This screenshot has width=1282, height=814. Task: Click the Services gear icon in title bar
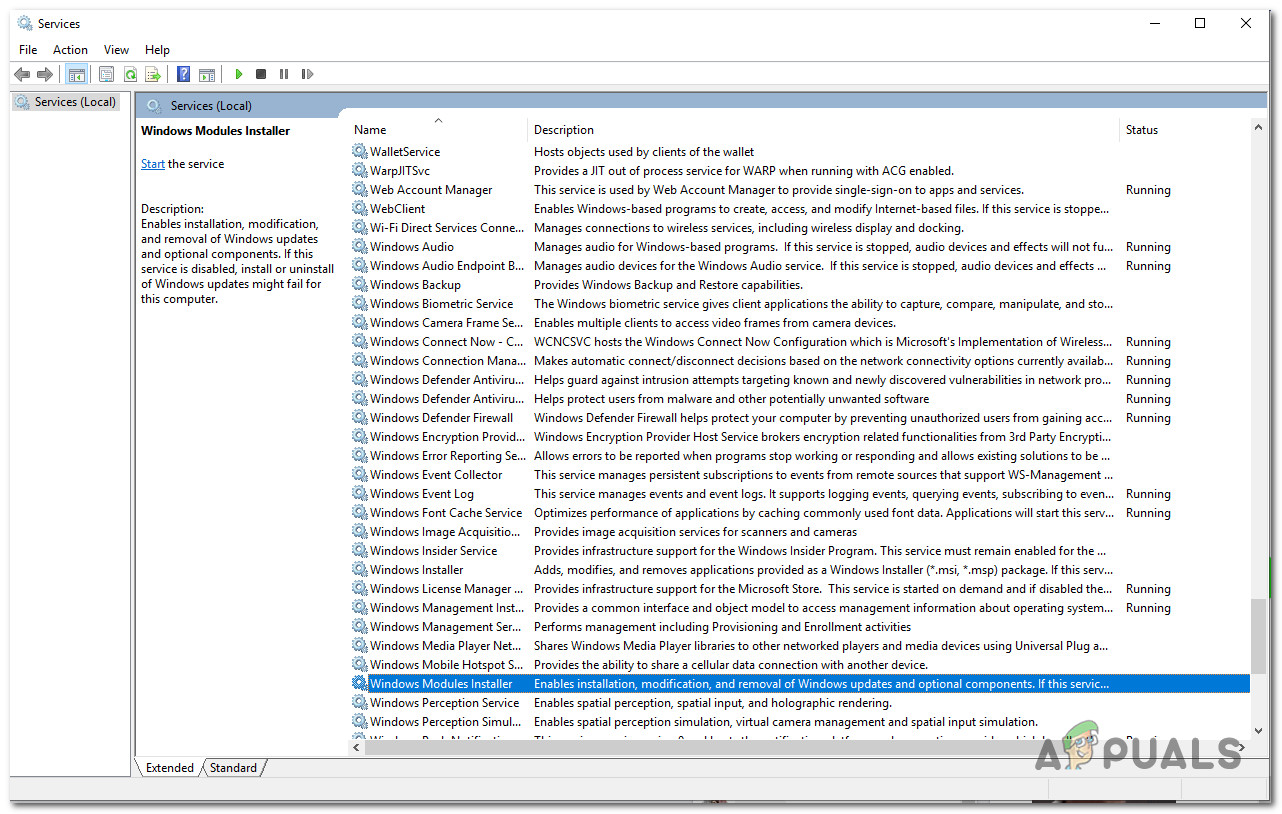click(x=24, y=23)
